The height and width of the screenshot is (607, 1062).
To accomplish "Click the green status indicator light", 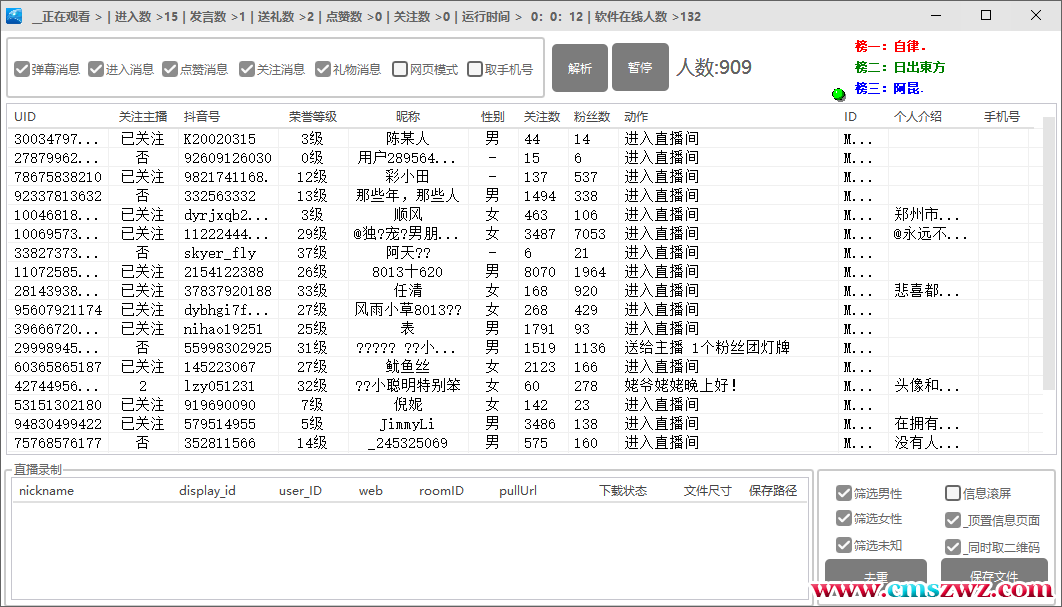I will click(838, 94).
